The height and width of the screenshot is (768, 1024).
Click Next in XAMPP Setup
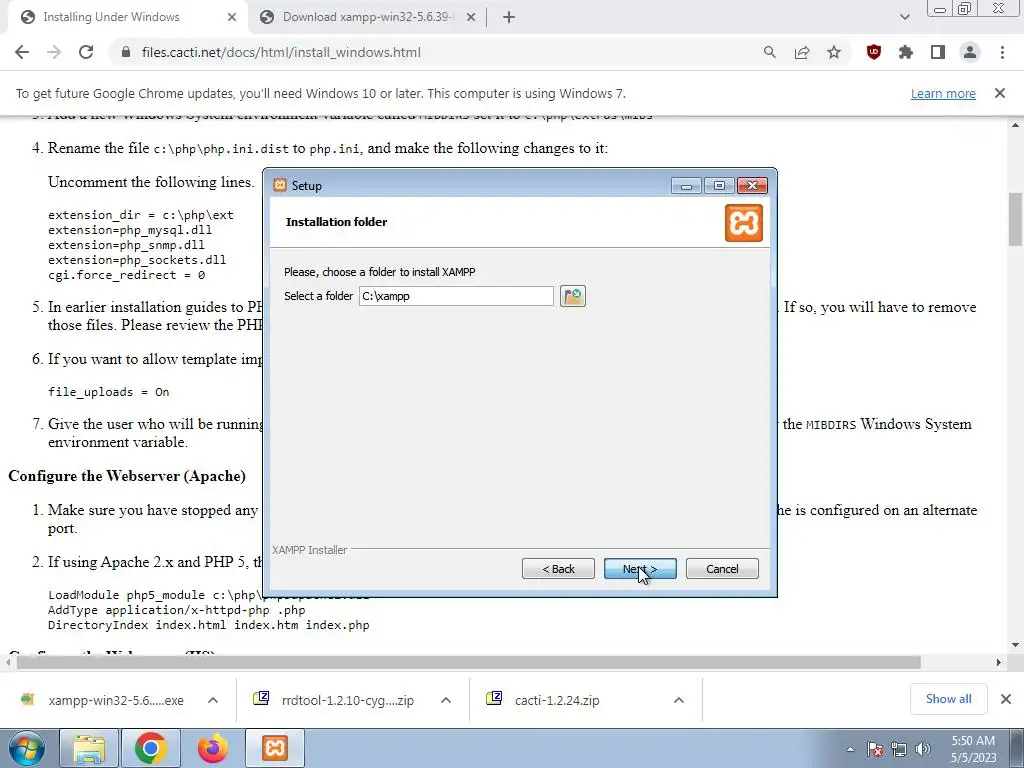[640, 569]
